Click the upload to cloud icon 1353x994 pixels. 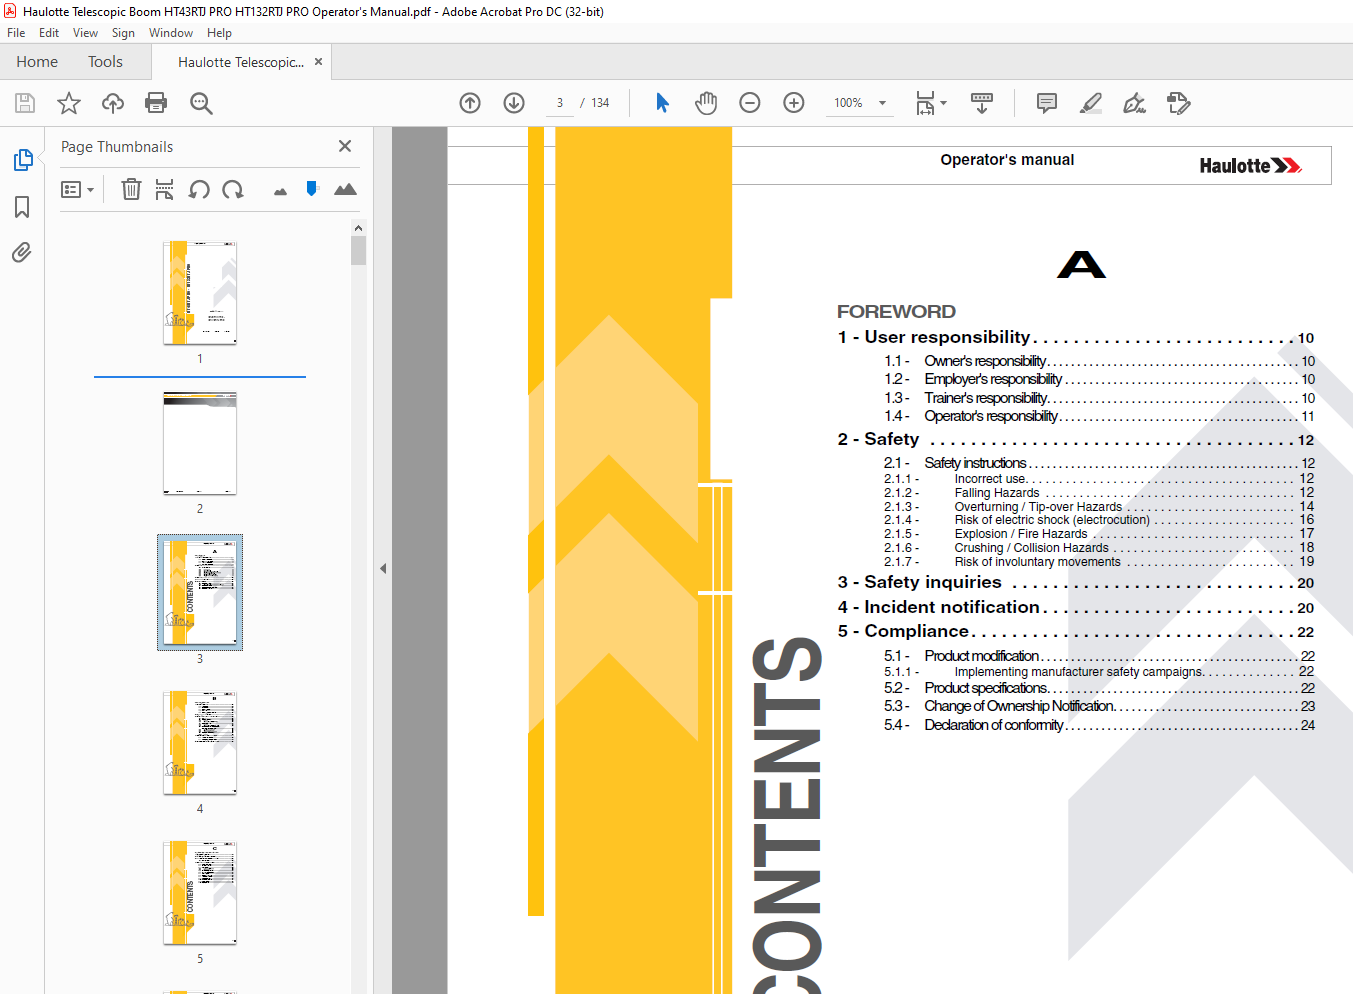pyautogui.click(x=113, y=103)
